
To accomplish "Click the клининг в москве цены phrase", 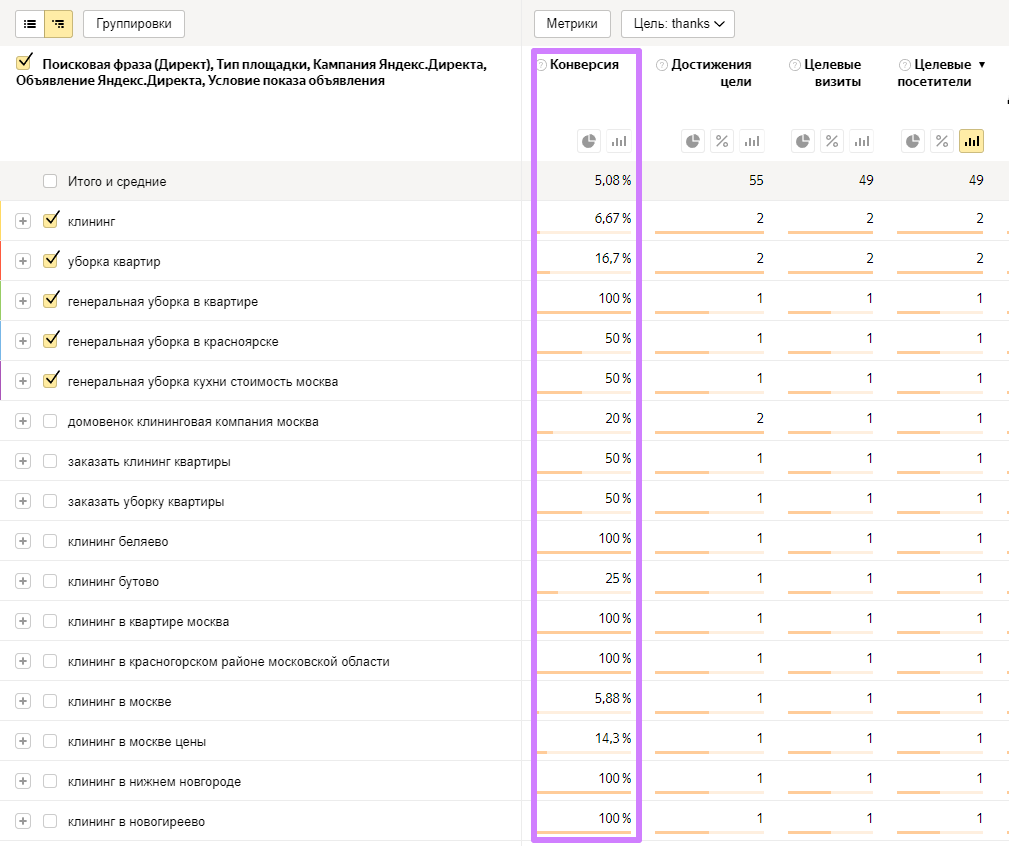I will click(x=137, y=741).
